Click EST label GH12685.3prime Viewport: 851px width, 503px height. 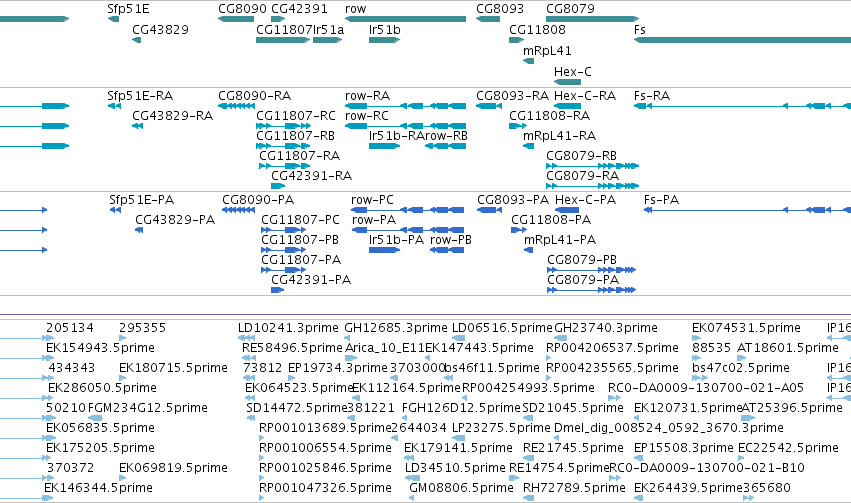tap(396, 328)
